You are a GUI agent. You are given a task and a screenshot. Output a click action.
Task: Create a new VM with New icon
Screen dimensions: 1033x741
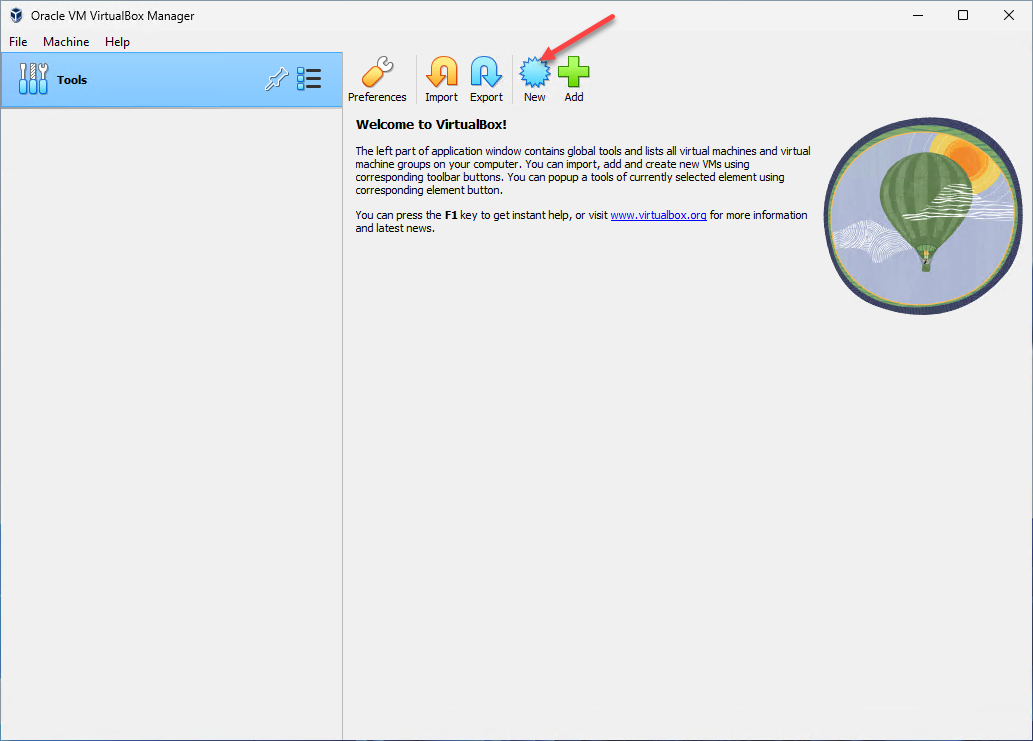coord(534,72)
